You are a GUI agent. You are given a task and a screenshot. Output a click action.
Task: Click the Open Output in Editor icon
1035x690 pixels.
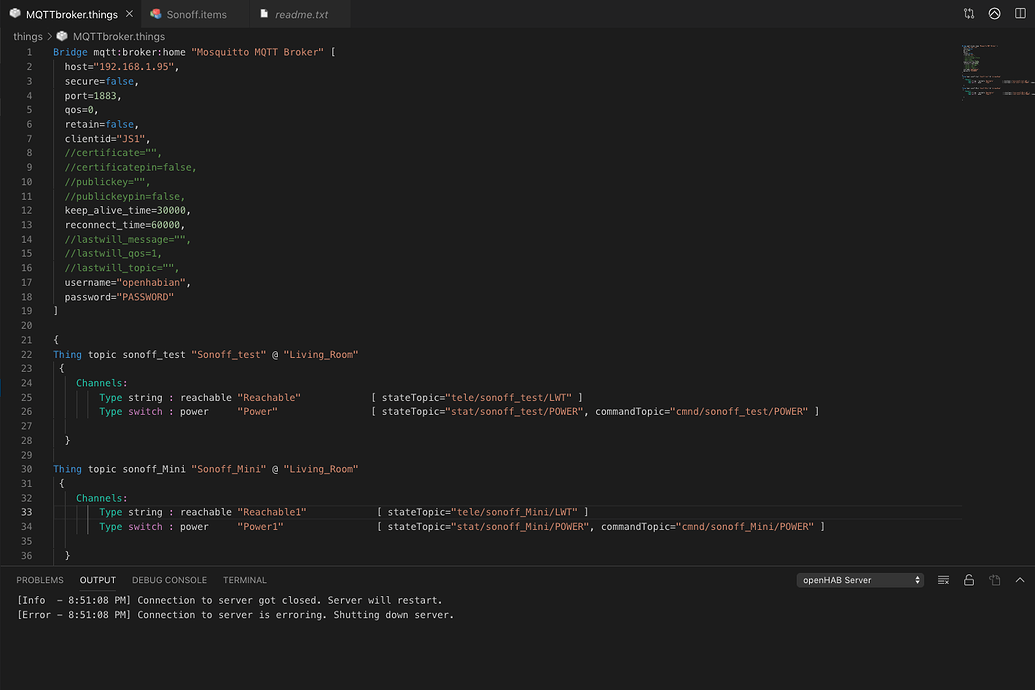click(x=994, y=579)
